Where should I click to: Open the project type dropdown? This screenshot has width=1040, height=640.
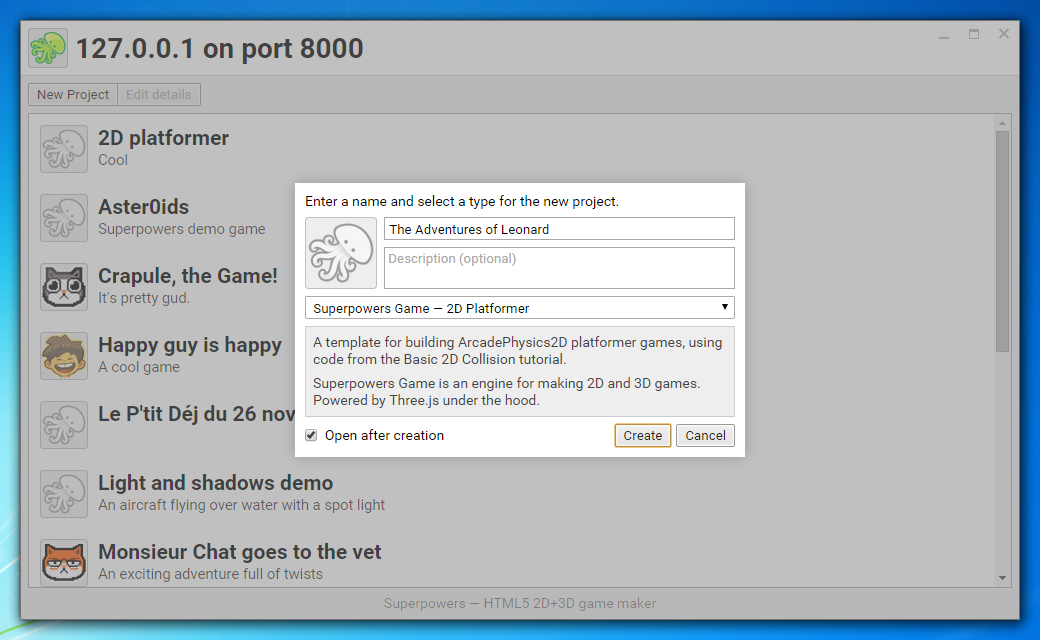(520, 308)
